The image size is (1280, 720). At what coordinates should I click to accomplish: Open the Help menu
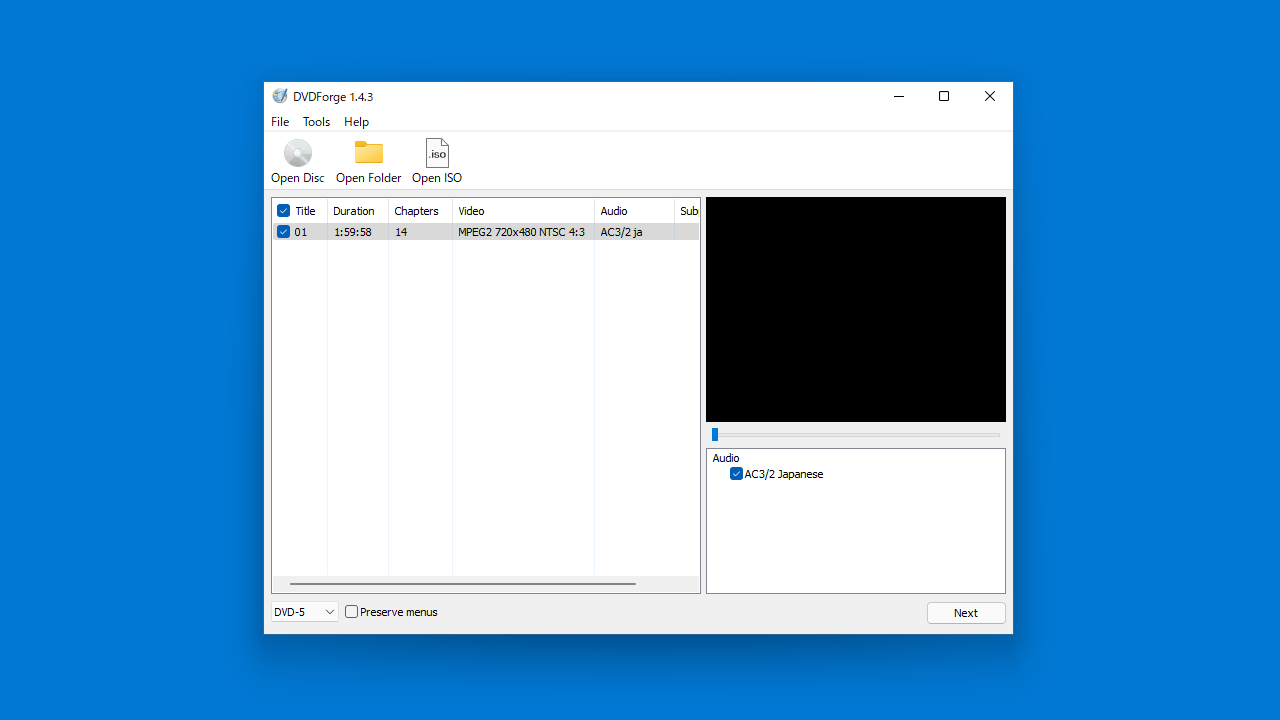[356, 122]
